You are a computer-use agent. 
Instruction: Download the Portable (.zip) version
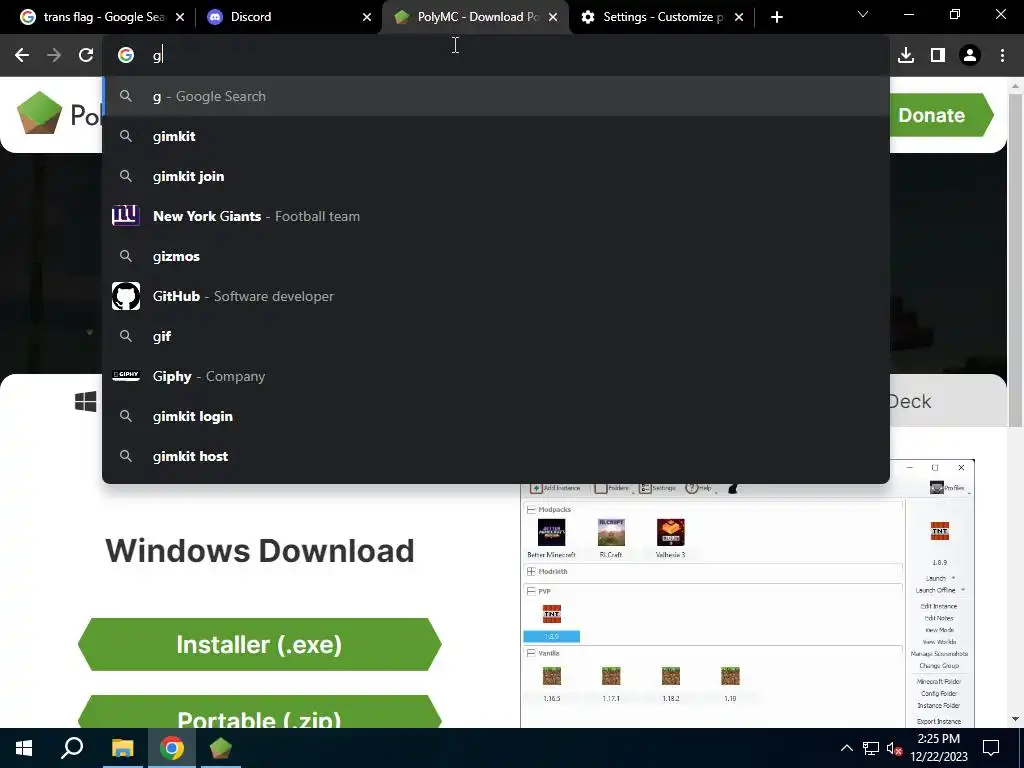tap(259, 712)
